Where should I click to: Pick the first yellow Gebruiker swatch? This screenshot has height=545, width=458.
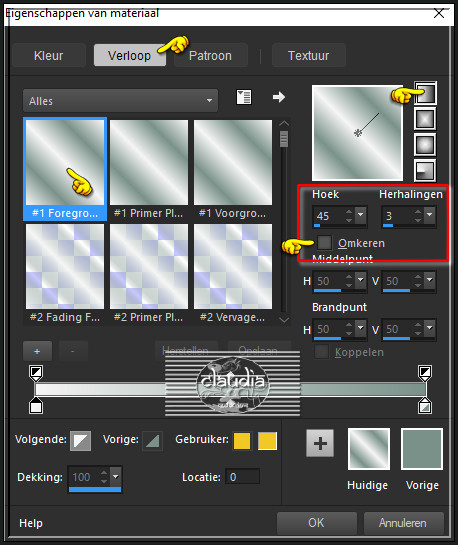[242, 441]
